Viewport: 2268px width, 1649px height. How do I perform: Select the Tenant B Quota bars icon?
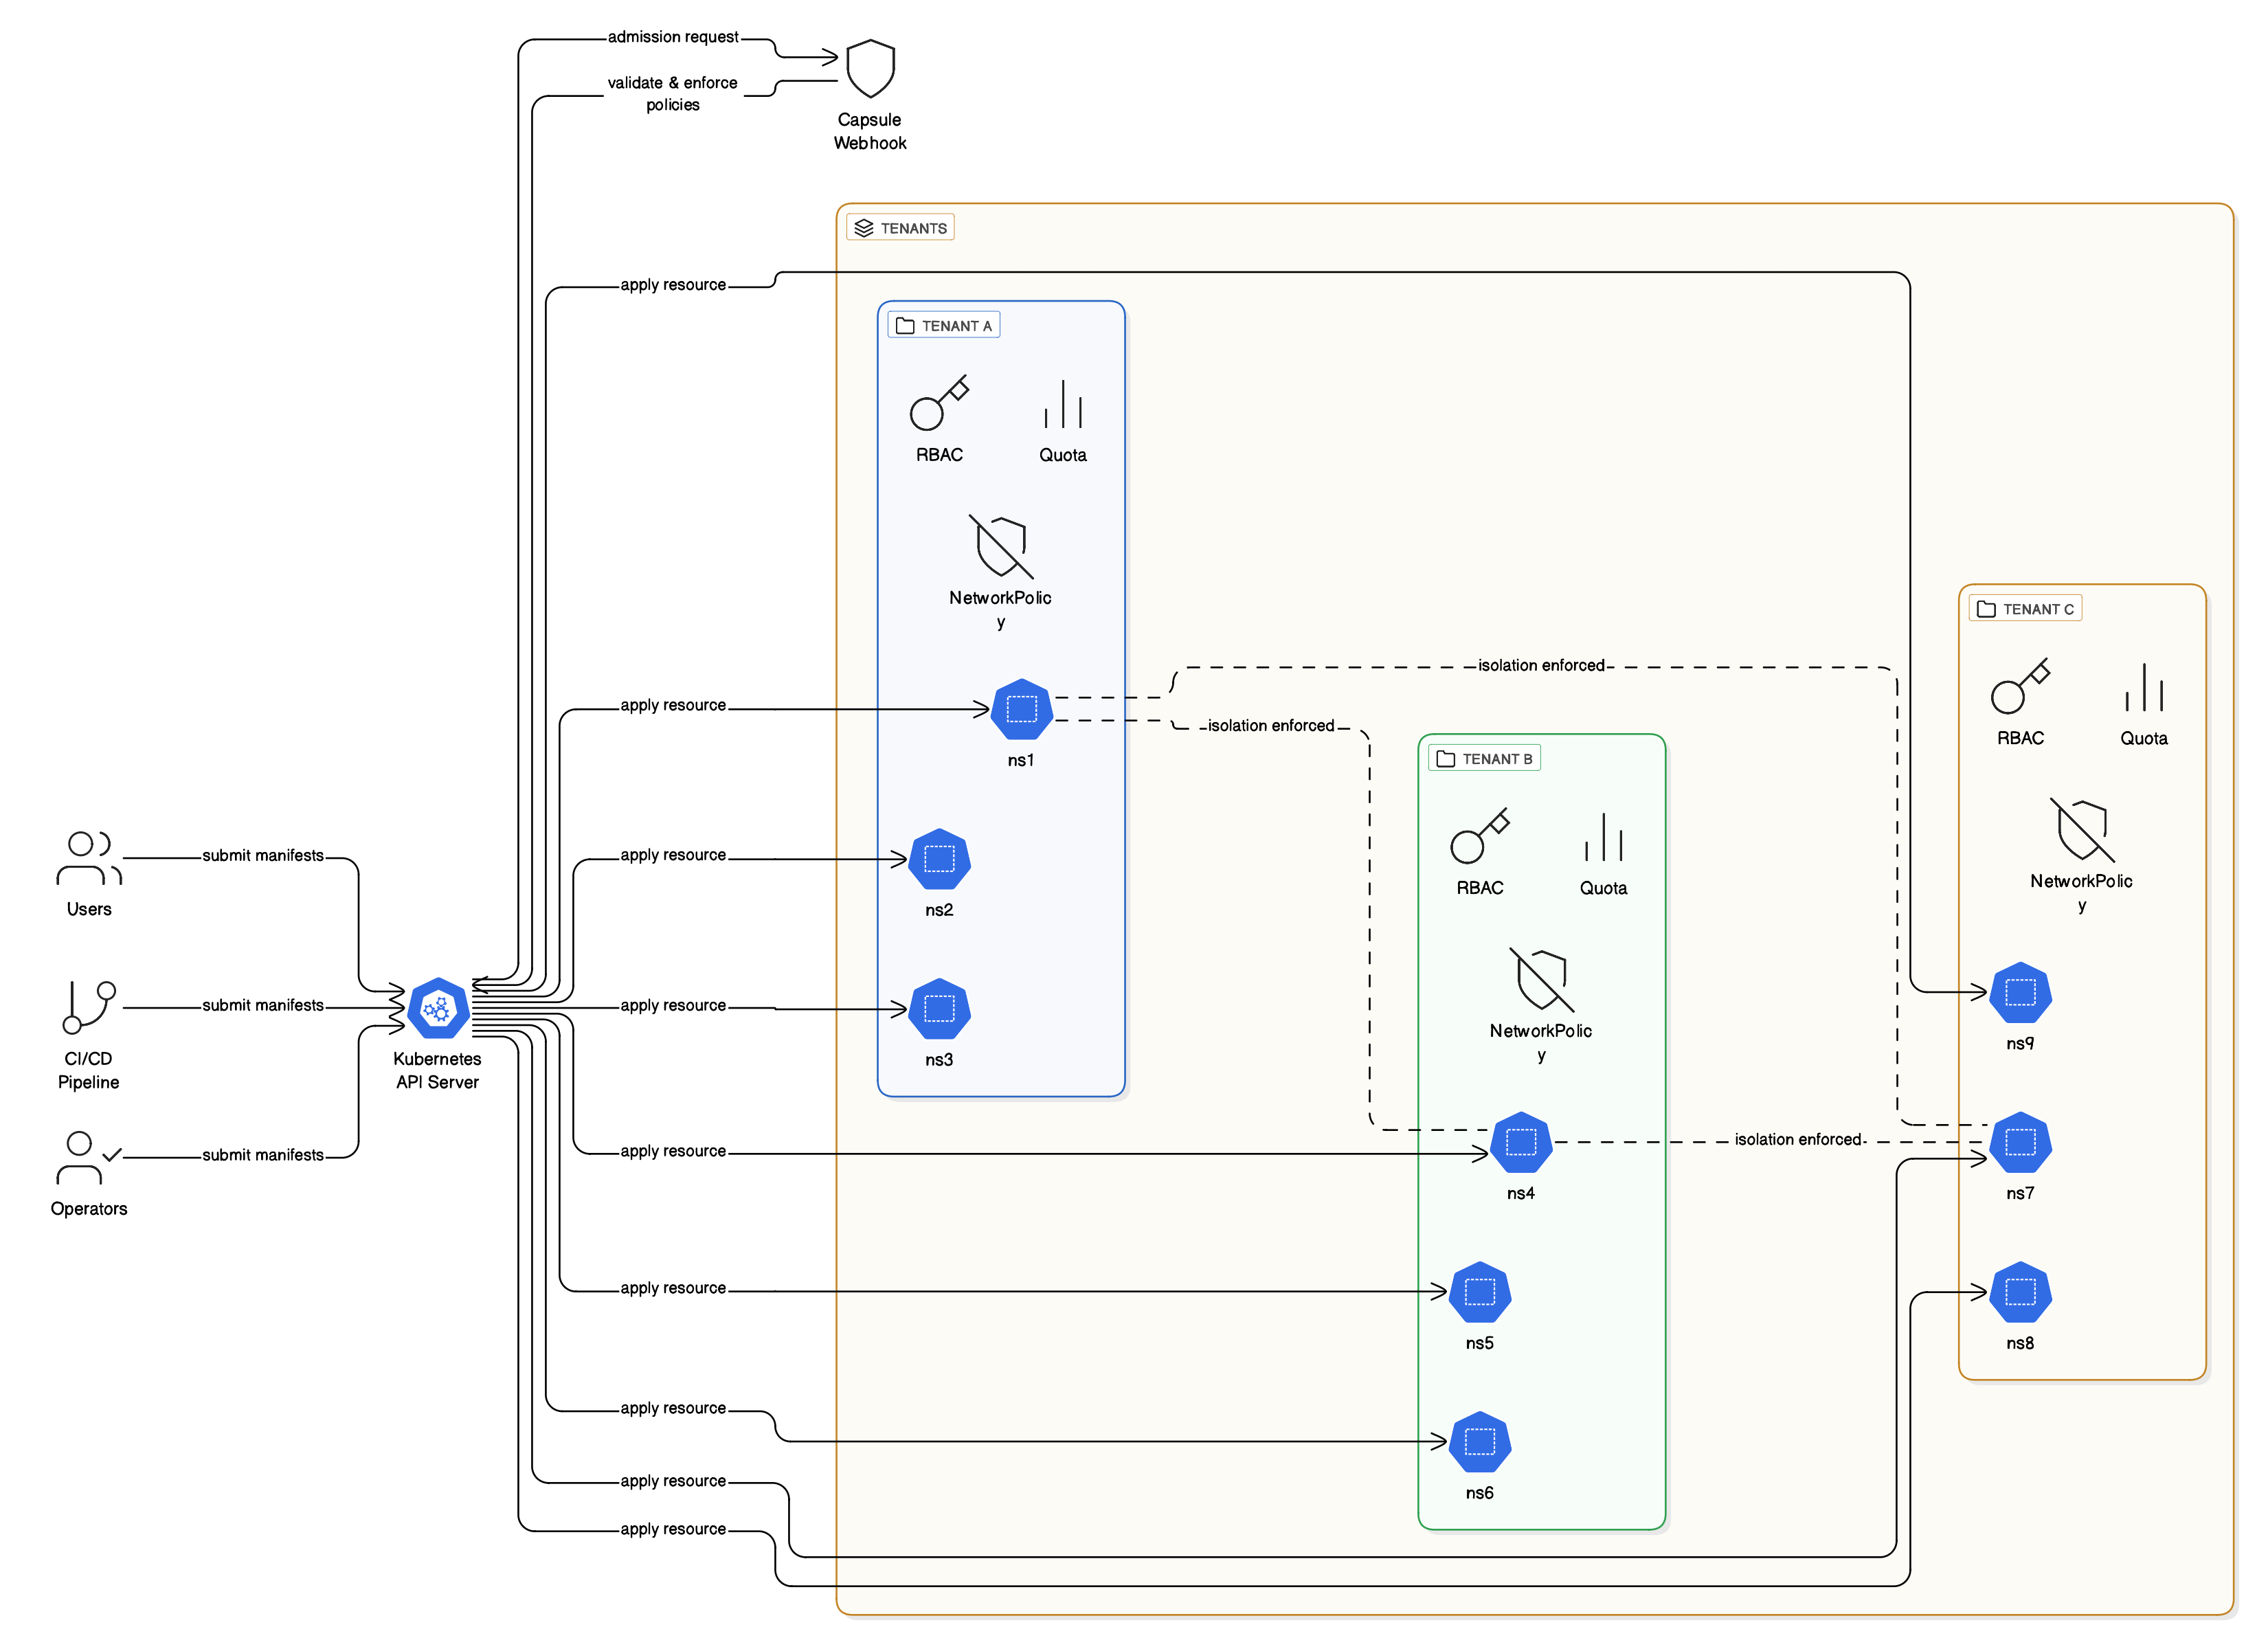(x=1603, y=837)
